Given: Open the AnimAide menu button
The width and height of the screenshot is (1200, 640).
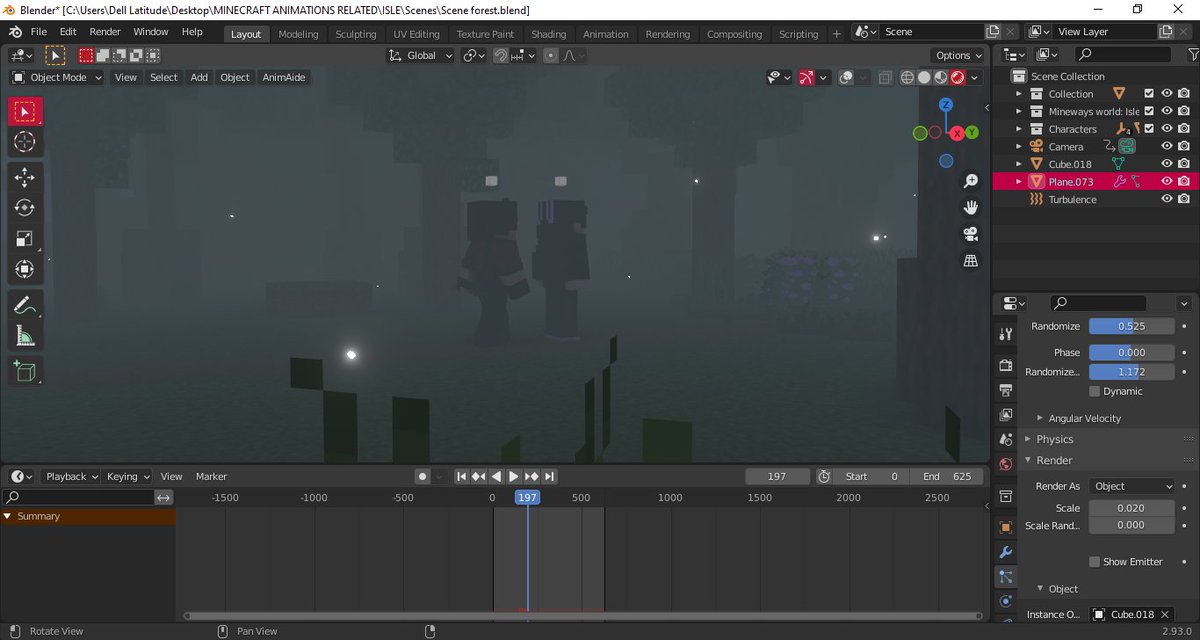Looking at the screenshot, I should coord(284,77).
